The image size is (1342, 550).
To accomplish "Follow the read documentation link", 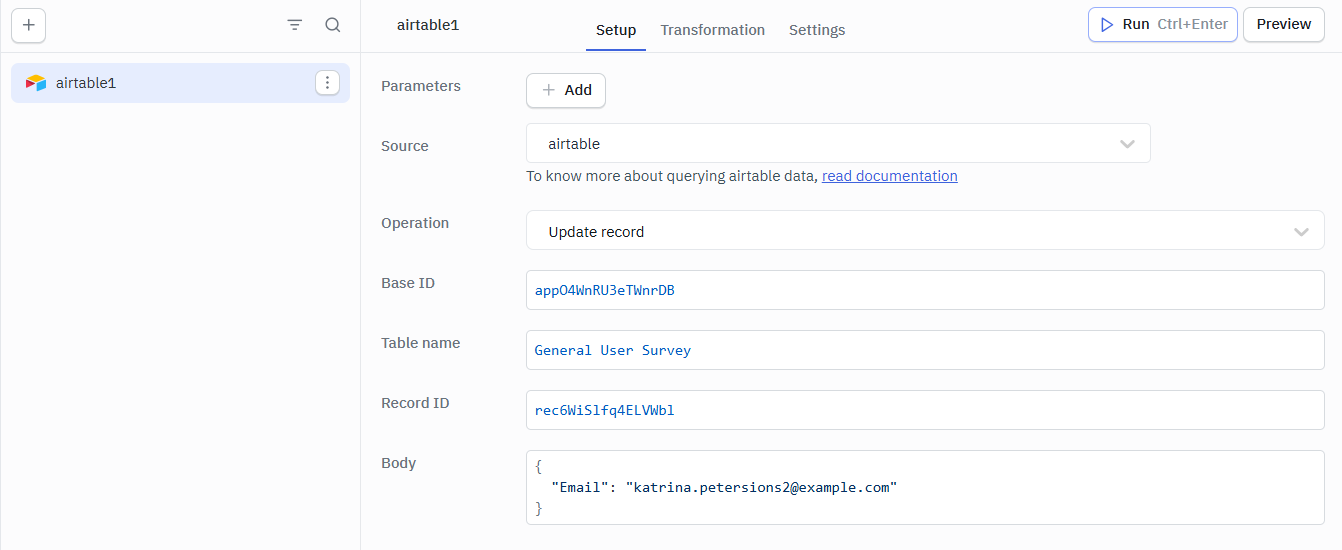I will (889, 176).
